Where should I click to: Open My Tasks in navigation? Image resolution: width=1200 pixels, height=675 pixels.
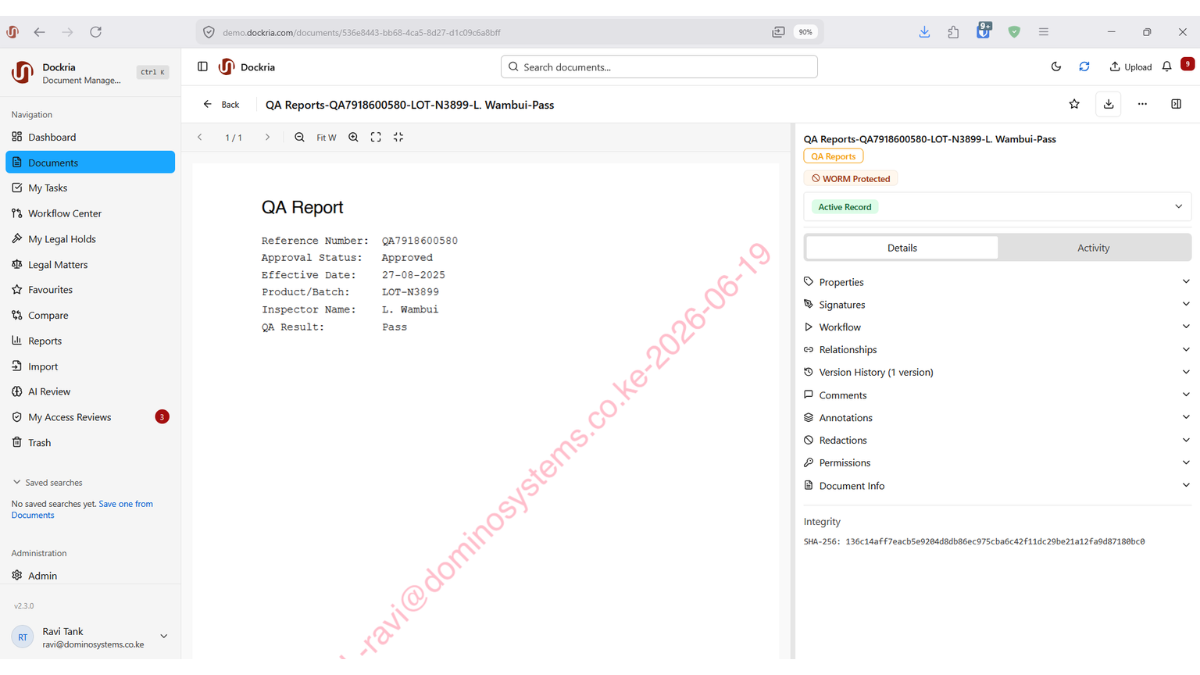[x=90, y=188]
